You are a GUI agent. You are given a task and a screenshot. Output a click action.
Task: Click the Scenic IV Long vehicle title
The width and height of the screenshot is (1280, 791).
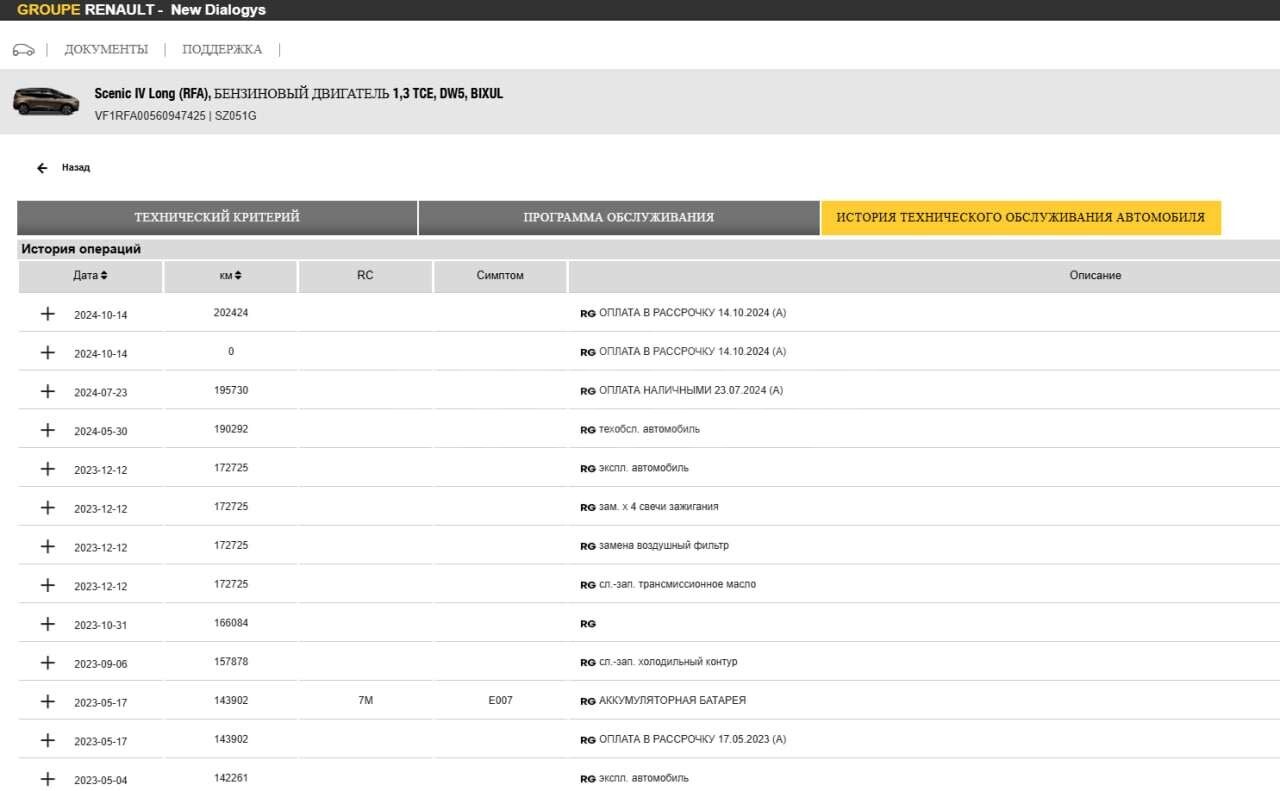(x=299, y=94)
